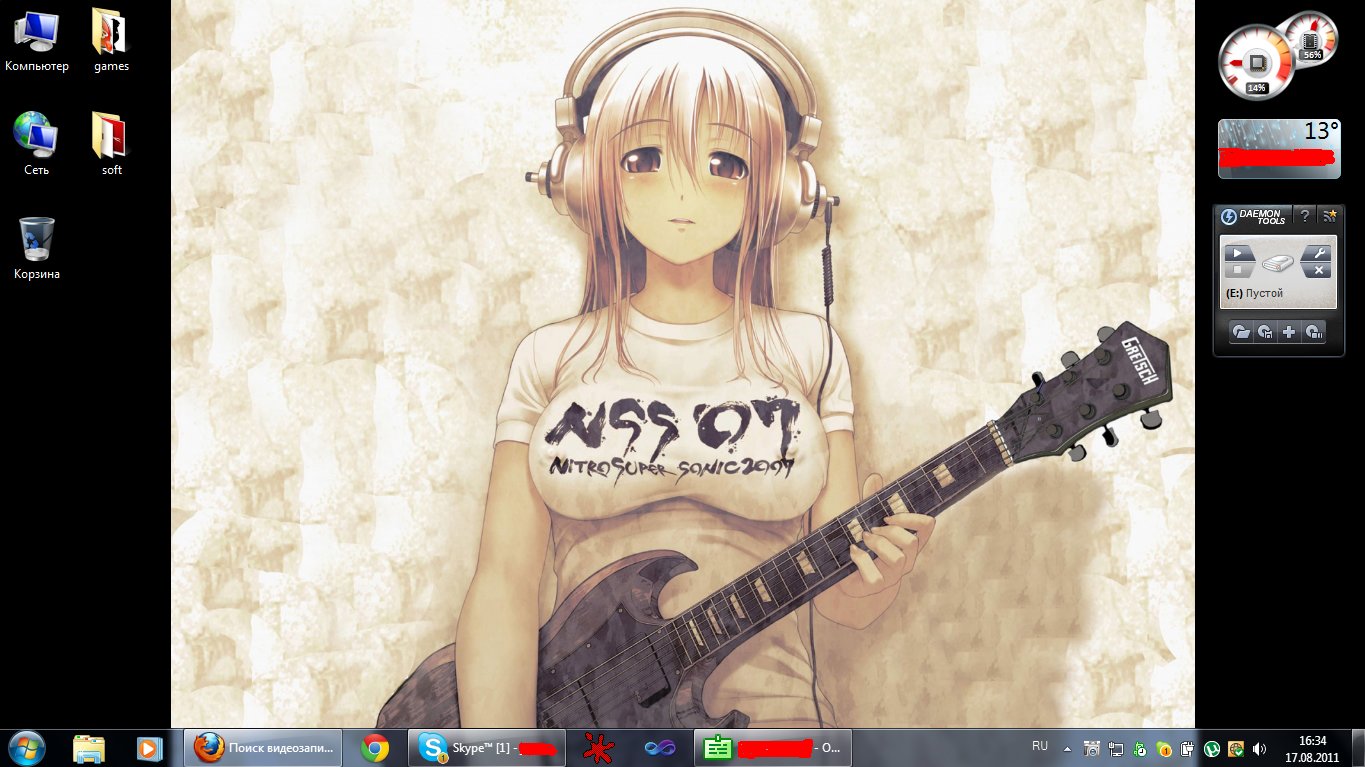This screenshot has width=1365, height=767.
Task: Launch Windows Media Player from taskbar
Action: pyautogui.click(x=149, y=748)
